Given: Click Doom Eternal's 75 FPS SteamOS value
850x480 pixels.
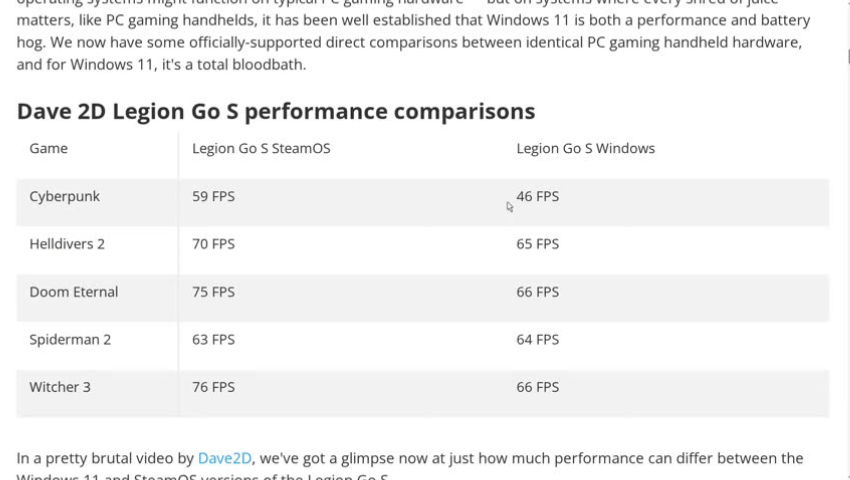Looking at the screenshot, I should (x=213, y=292).
